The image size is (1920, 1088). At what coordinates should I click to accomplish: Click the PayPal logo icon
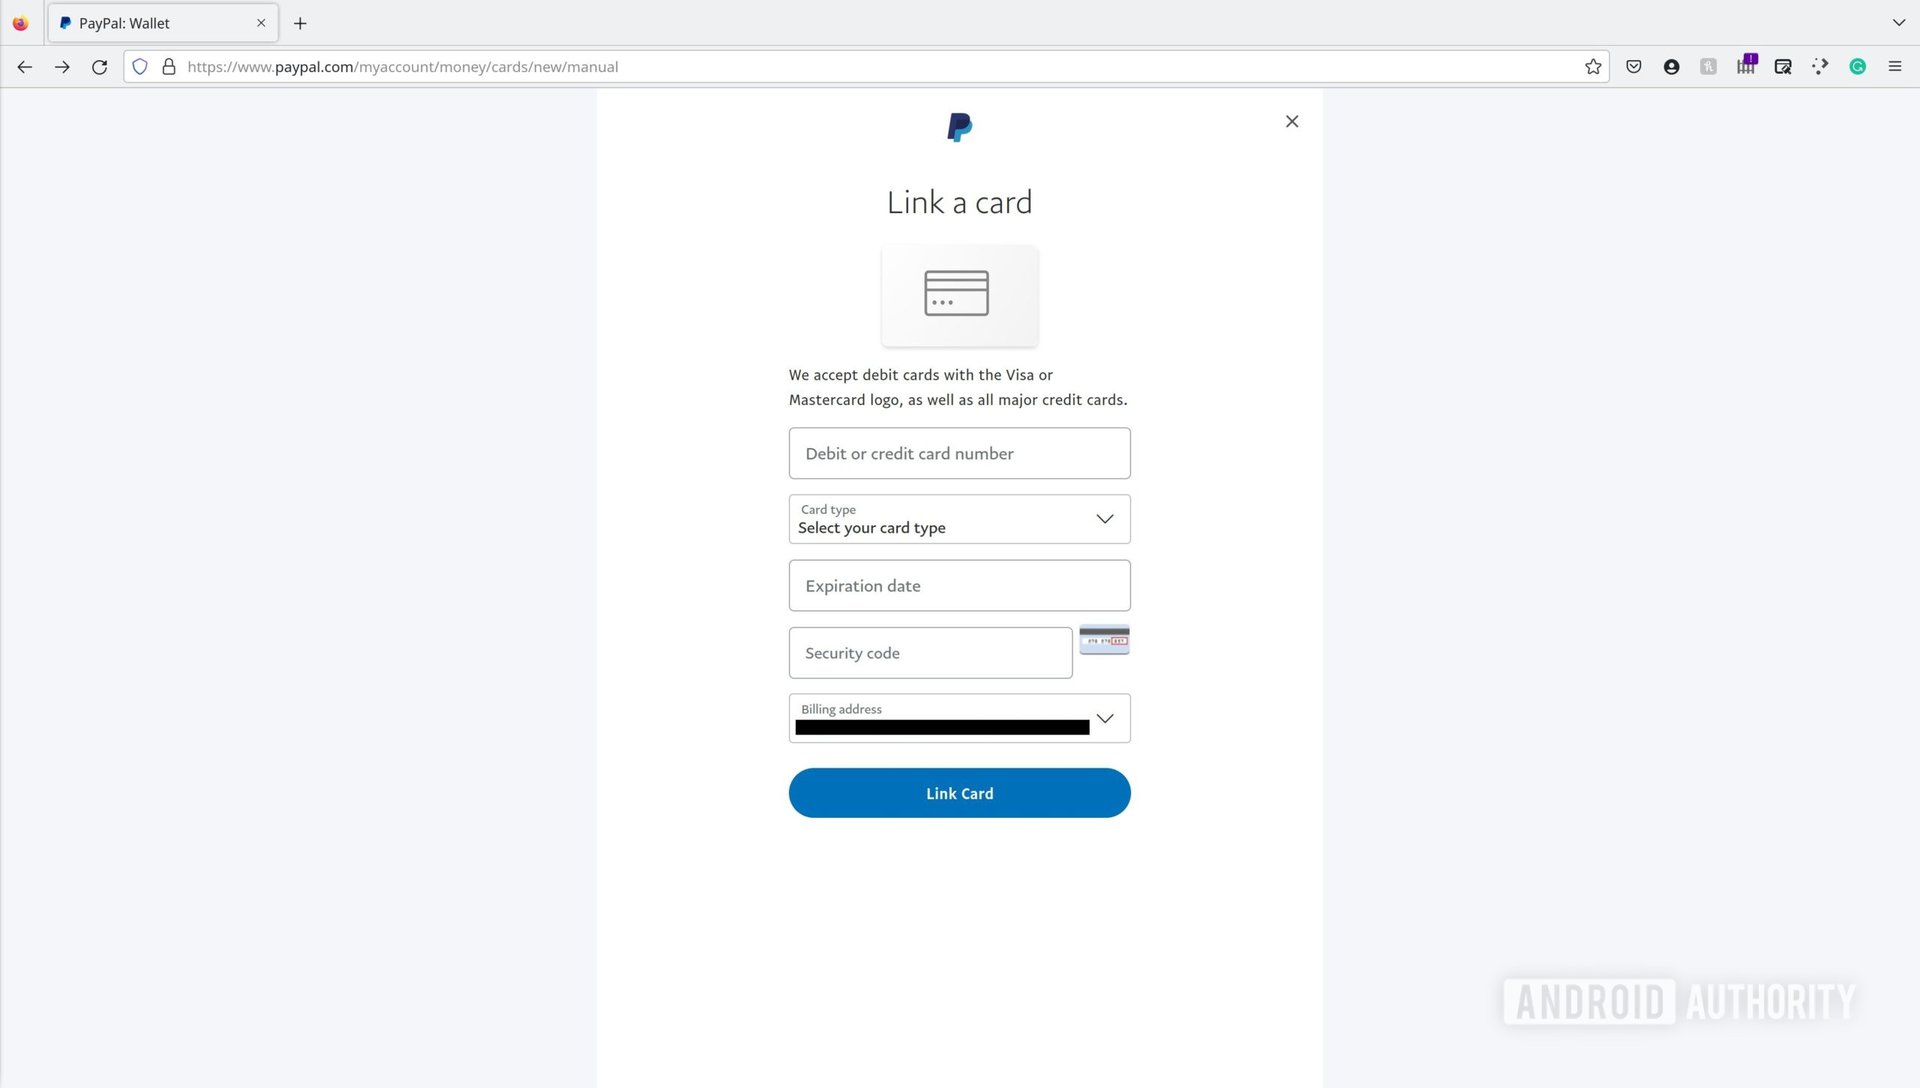(959, 127)
